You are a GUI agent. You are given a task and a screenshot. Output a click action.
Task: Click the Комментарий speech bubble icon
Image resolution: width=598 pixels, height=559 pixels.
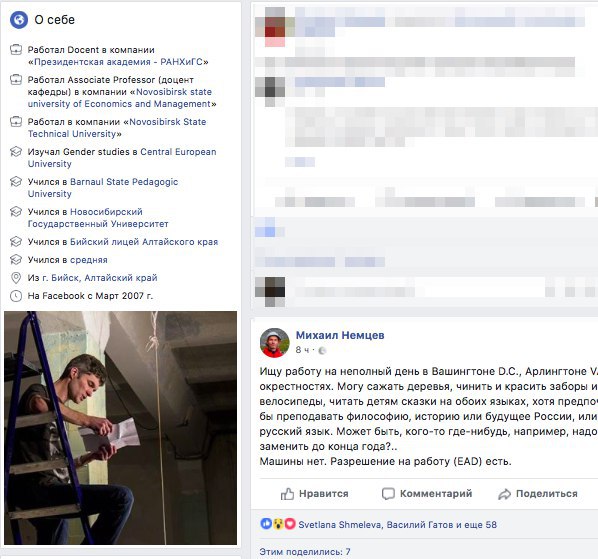pos(388,494)
